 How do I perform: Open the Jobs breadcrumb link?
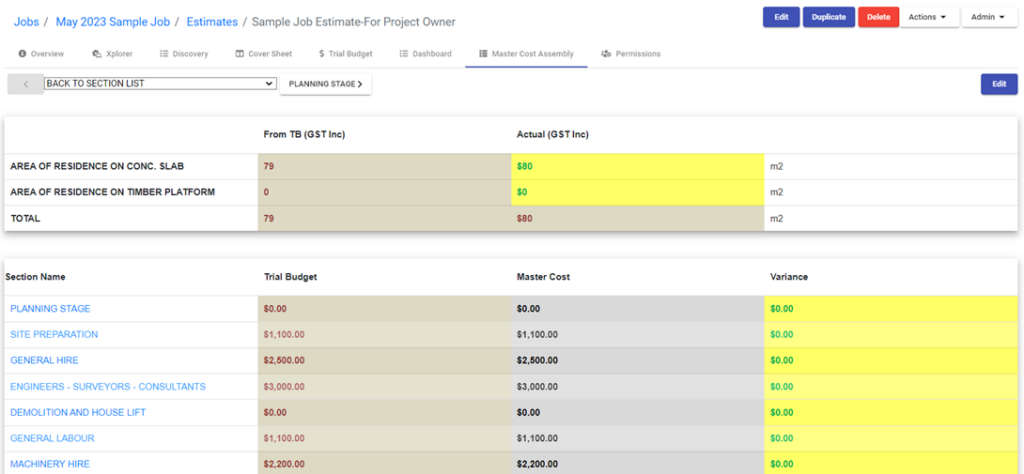point(27,20)
